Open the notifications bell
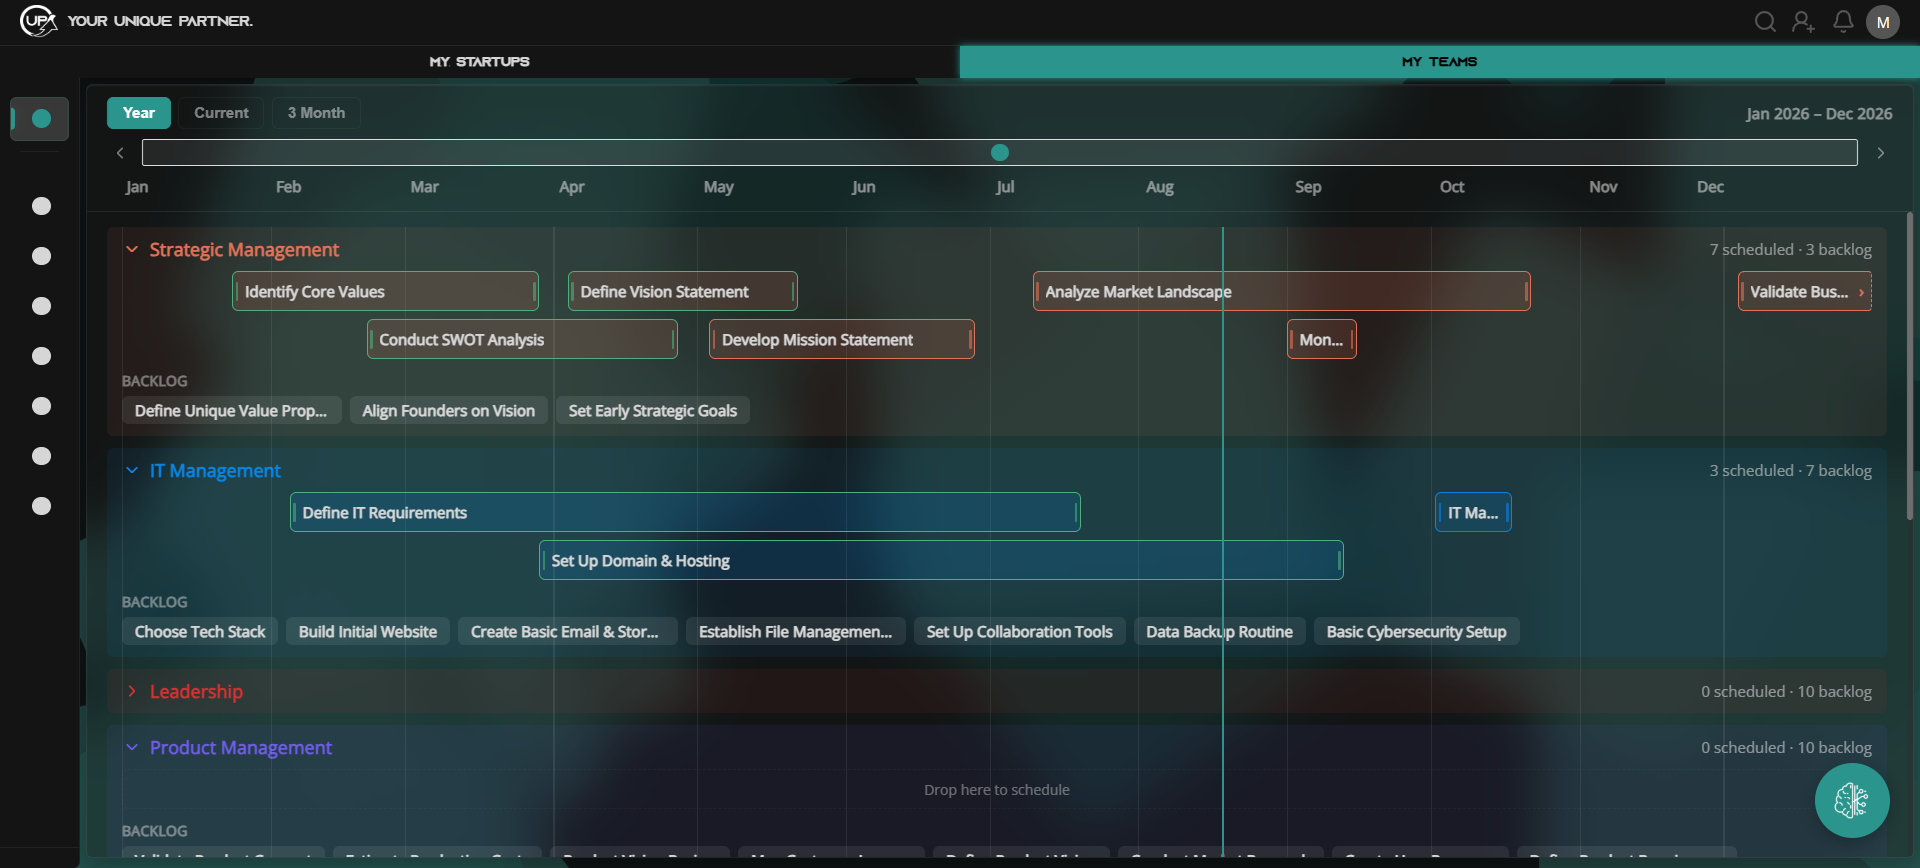Viewport: 1920px width, 868px height. (x=1843, y=22)
